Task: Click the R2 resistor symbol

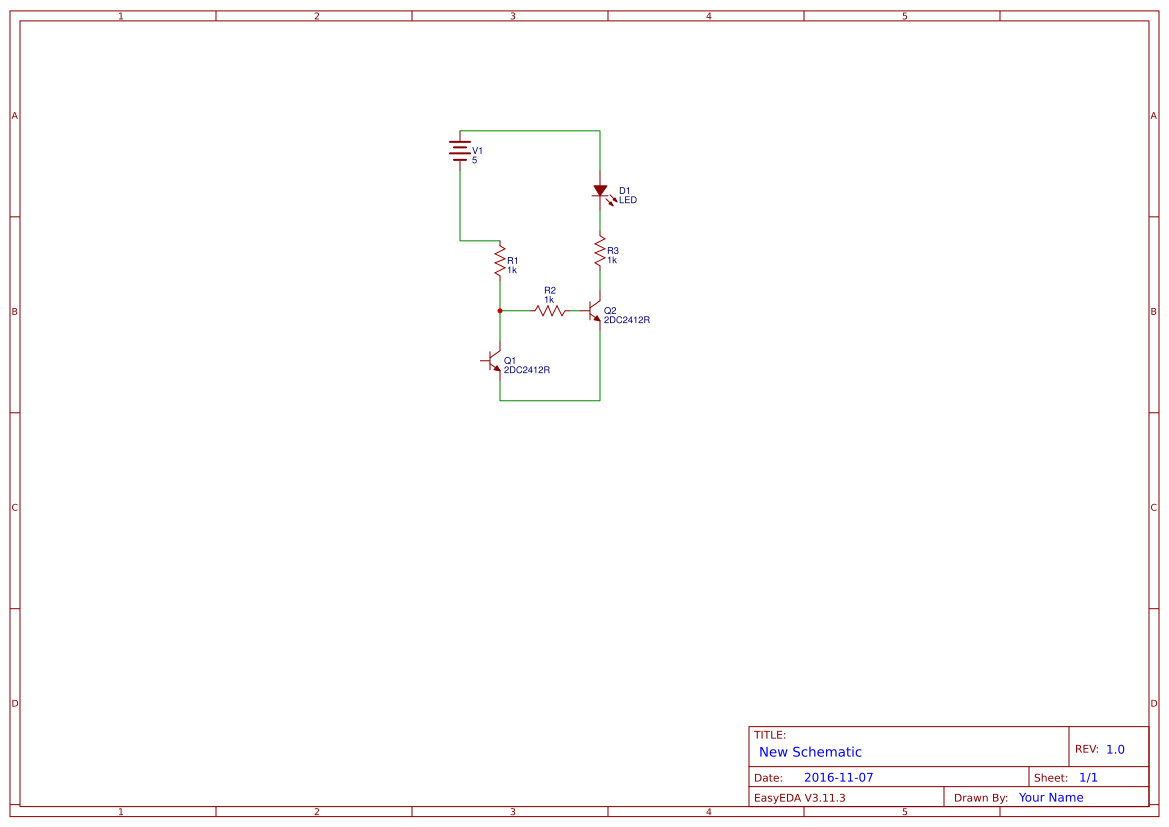Action: point(550,310)
